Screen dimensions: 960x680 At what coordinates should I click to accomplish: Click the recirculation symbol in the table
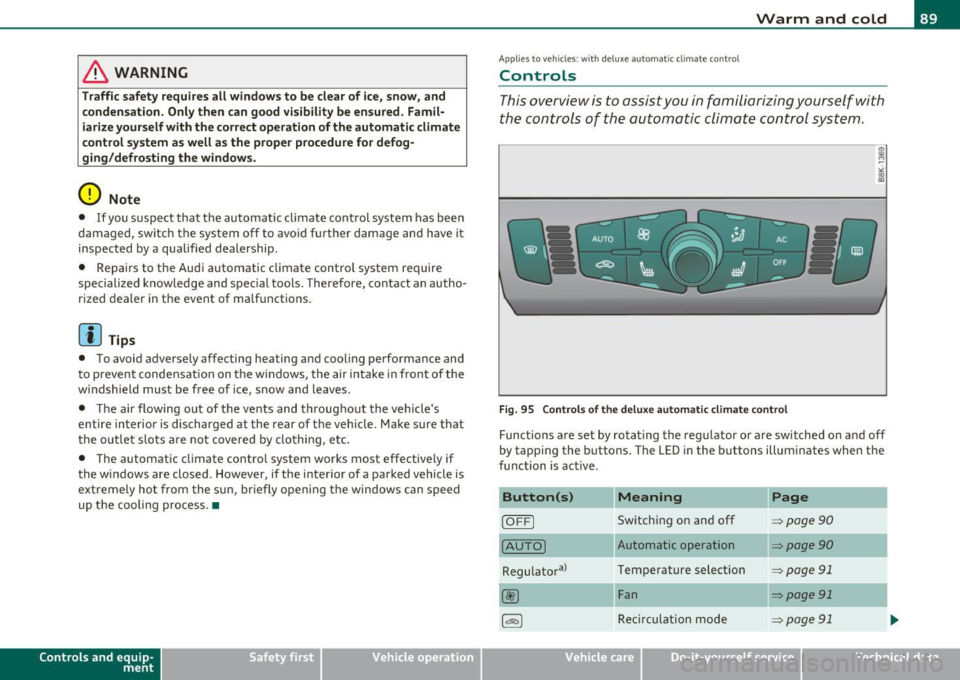point(512,621)
